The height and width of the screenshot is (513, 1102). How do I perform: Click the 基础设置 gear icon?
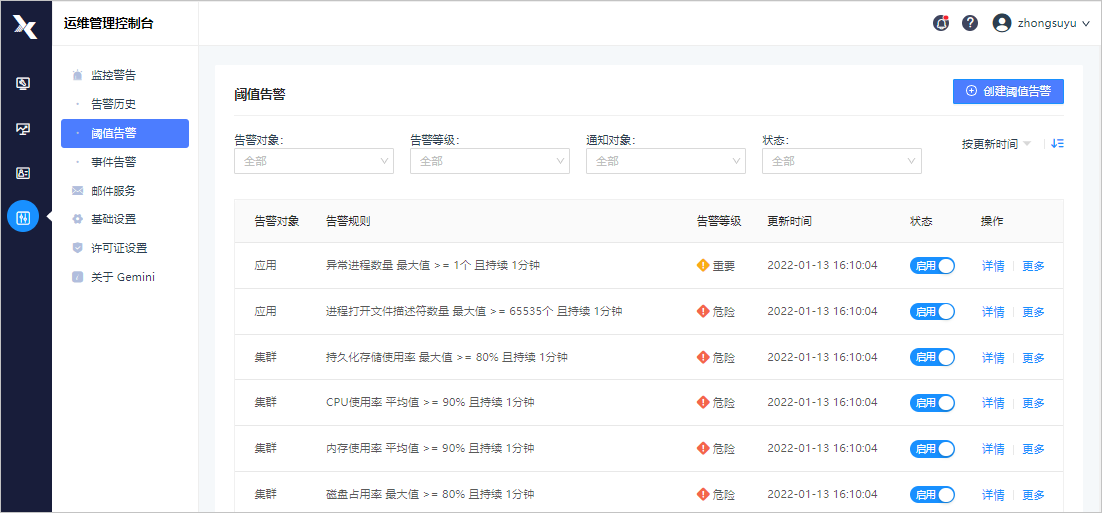(77, 219)
